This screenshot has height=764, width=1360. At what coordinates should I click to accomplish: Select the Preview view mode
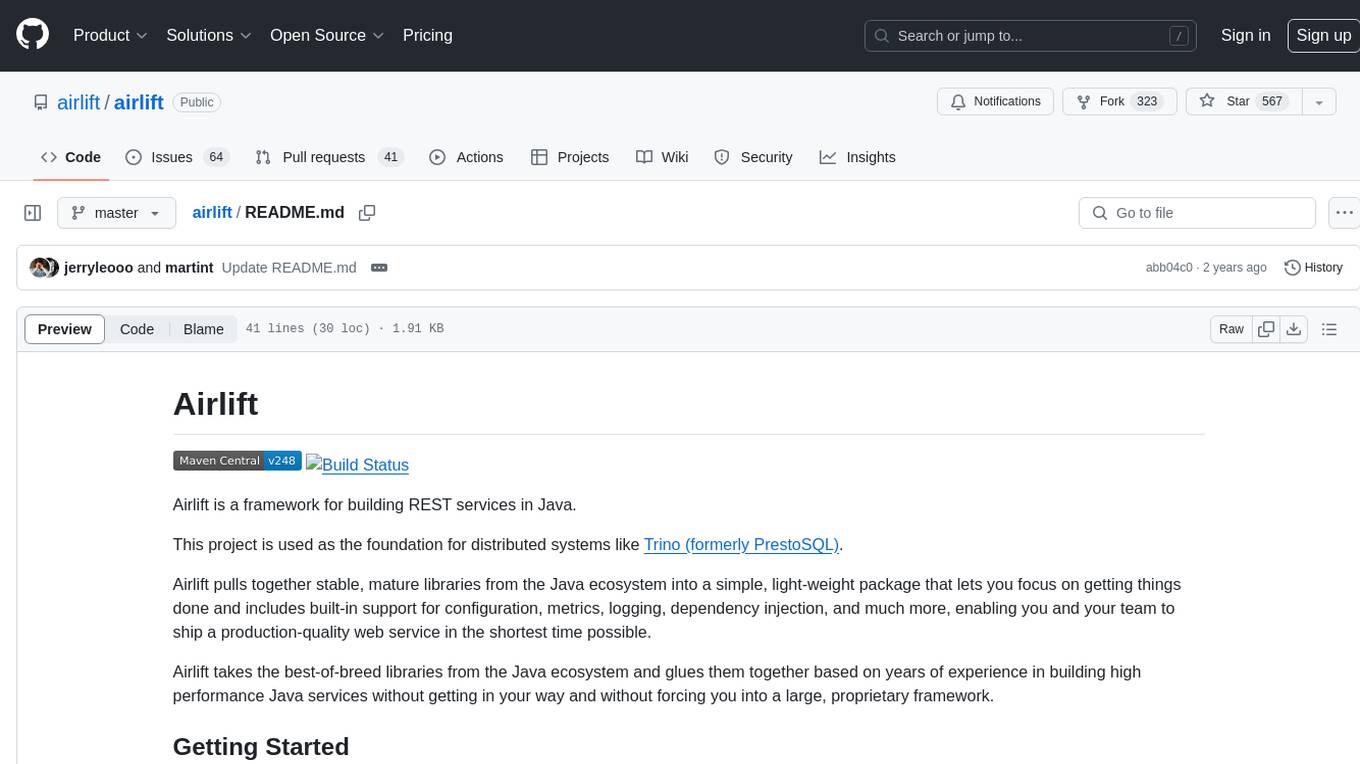point(65,329)
